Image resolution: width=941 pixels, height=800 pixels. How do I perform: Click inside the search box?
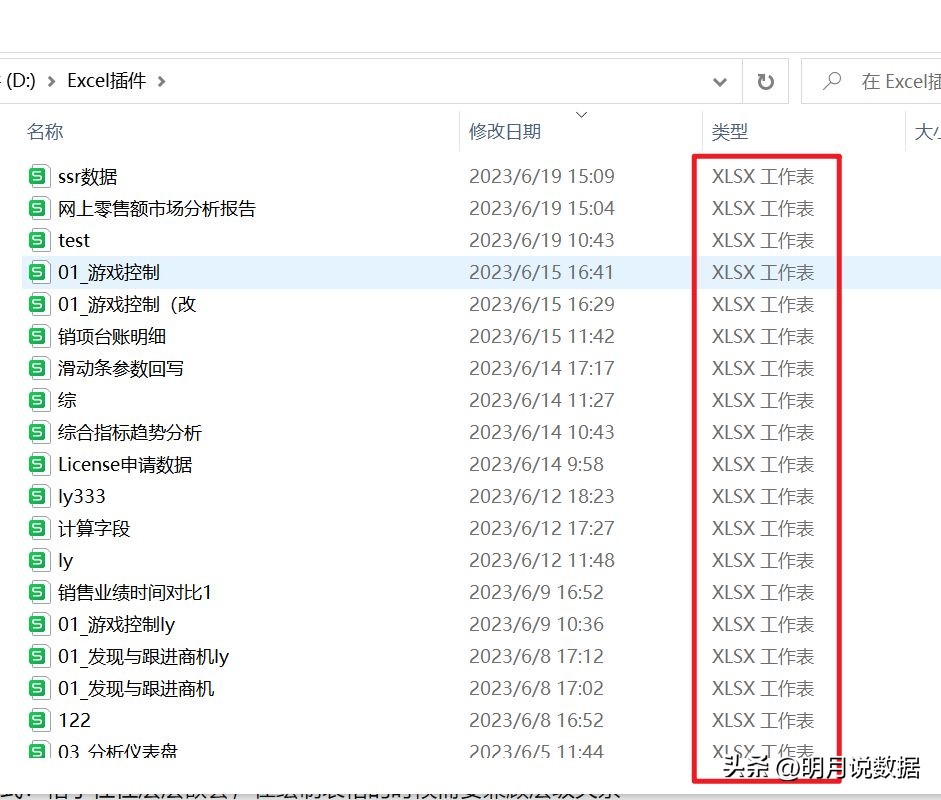point(880,81)
